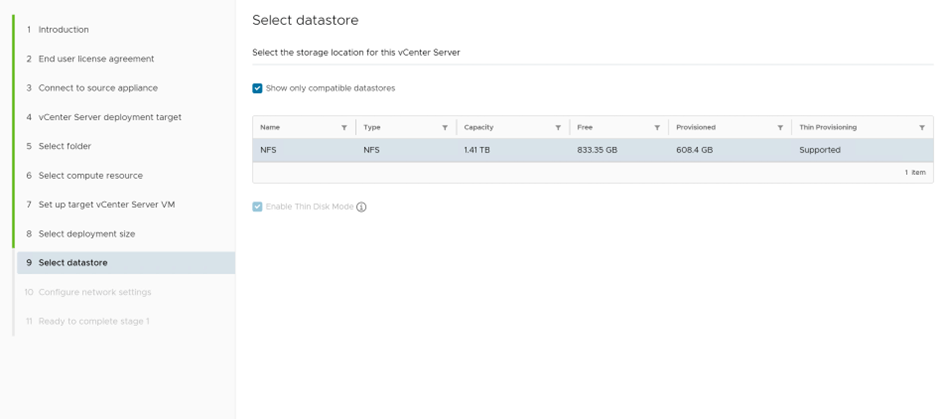Sort the table by Capacity header
940x419 pixels.
click(478, 128)
